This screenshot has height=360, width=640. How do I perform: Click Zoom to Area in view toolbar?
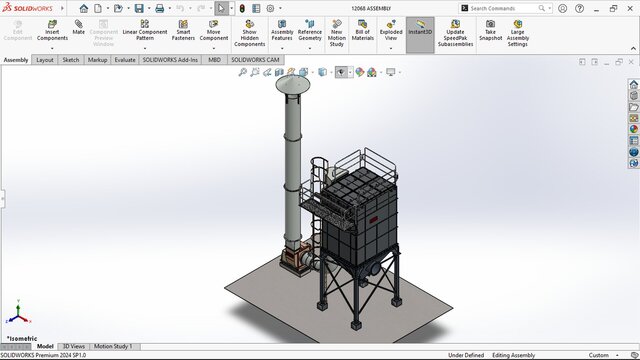click(255, 72)
